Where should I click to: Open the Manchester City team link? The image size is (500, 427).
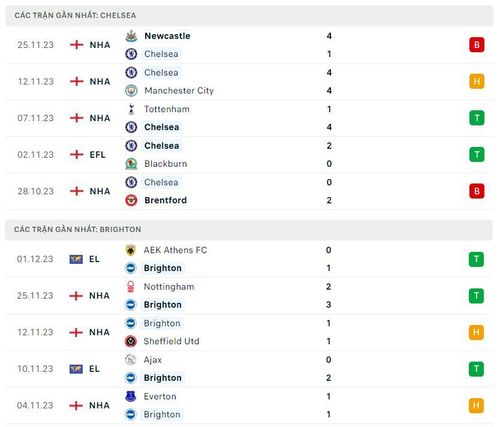tap(179, 91)
